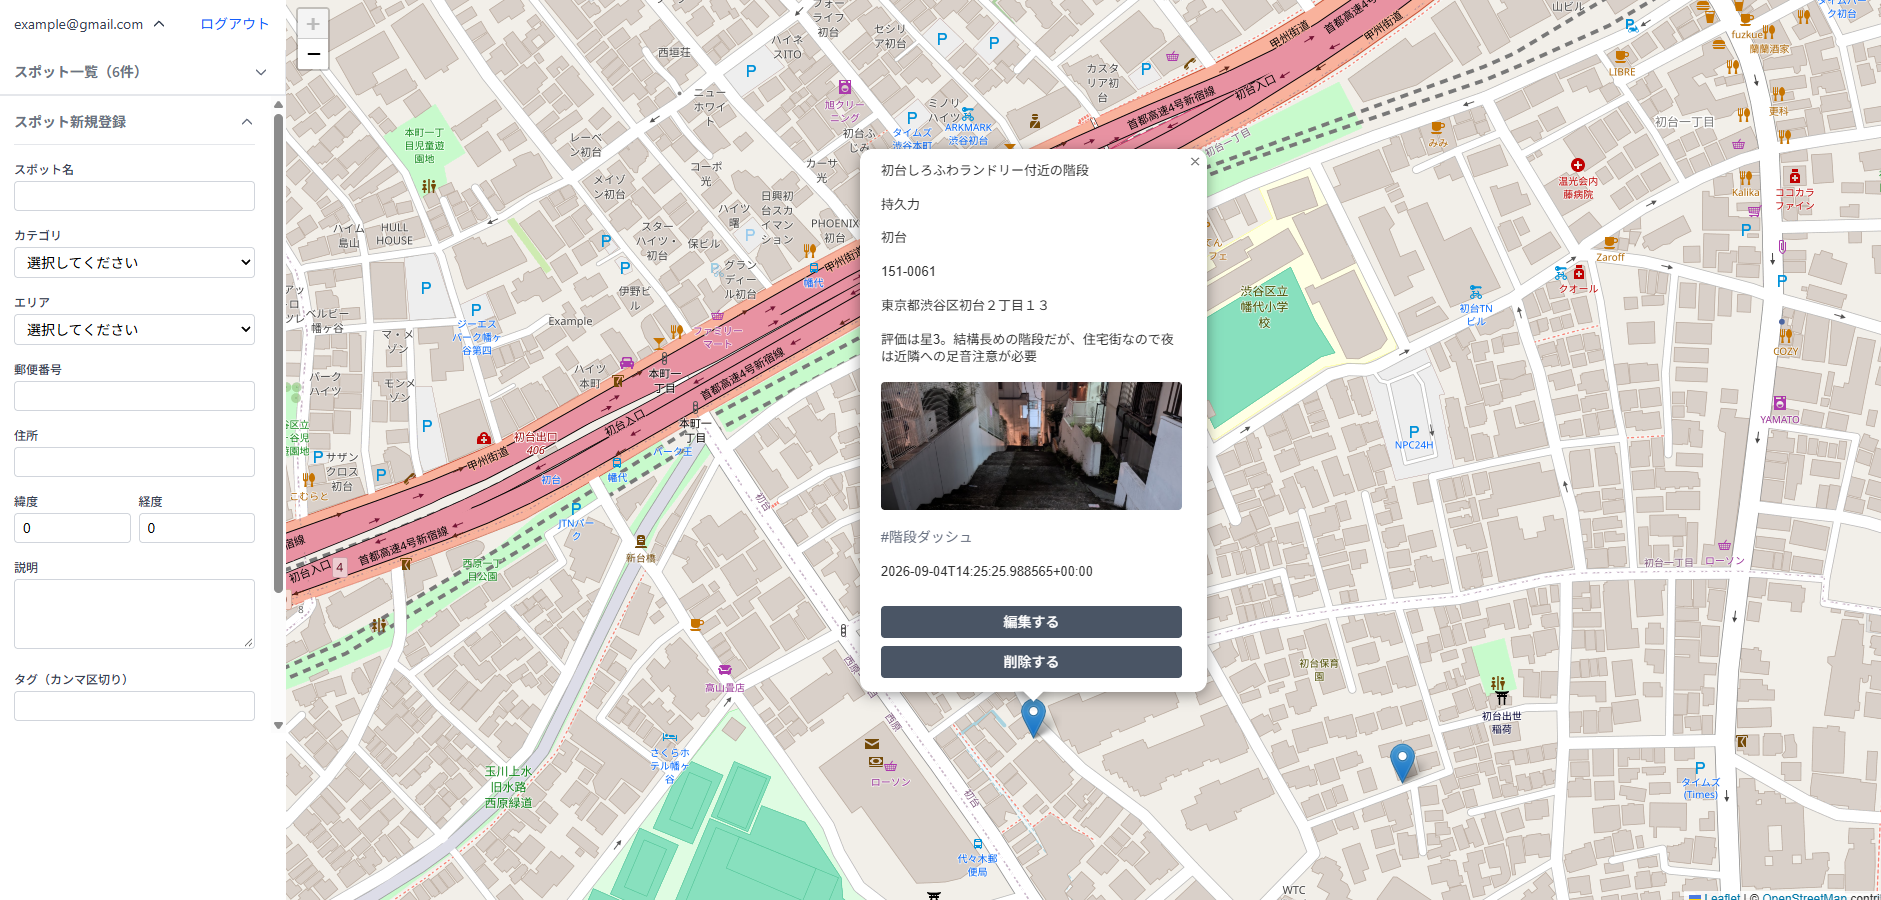Log out via ログアウト link
Viewport: 1881px width, 900px height.
pyautogui.click(x=235, y=24)
